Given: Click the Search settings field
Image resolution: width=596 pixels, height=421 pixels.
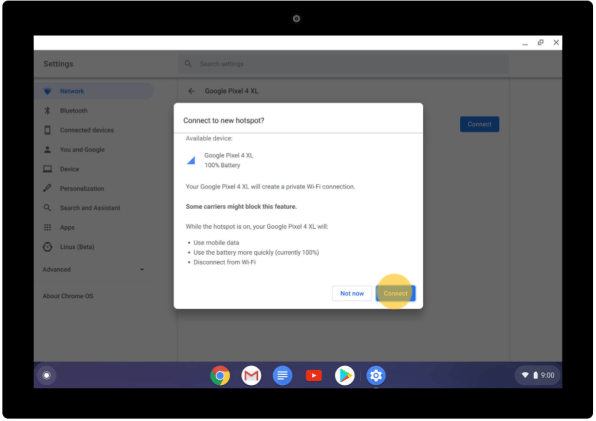Looking at the screenshot, I should click(x=343, y=64).
